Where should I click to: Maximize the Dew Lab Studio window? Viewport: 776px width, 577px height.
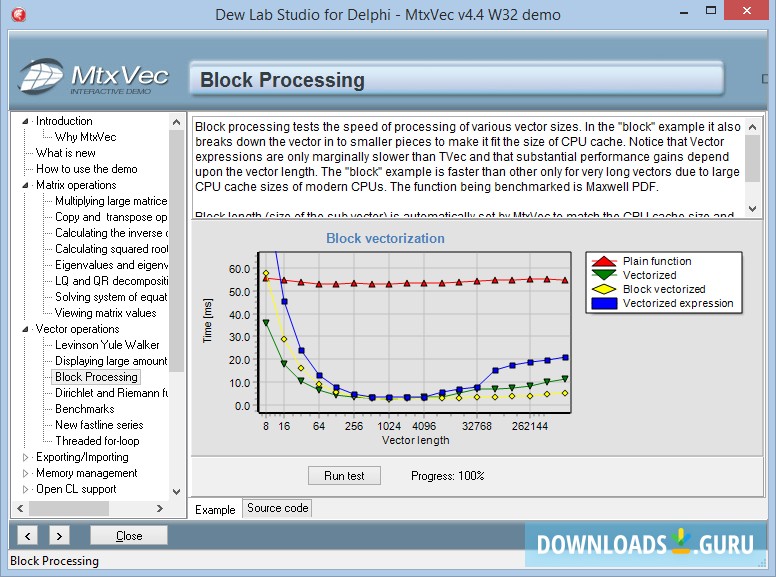[711, 11]
